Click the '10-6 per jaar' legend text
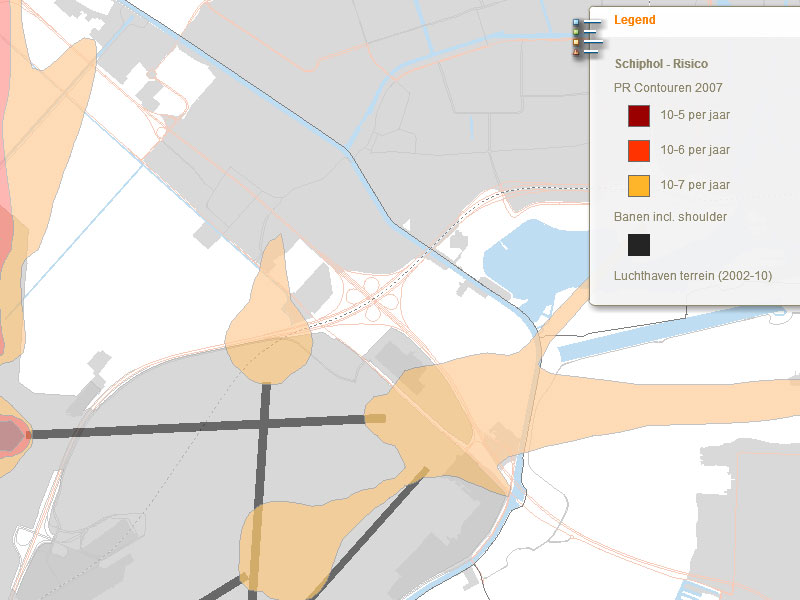Image resolution: width=800 pixels, height=600 pixels. click(695, 150)
